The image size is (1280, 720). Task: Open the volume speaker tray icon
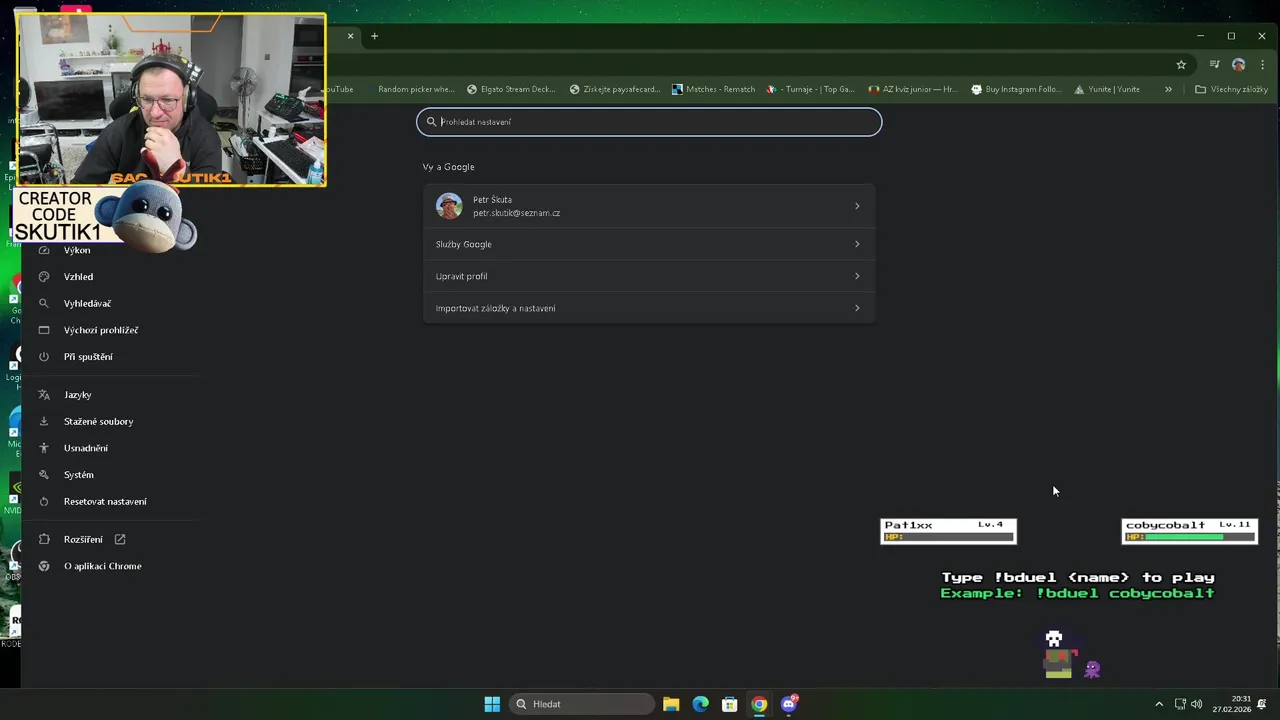[x=1196, y=704]
